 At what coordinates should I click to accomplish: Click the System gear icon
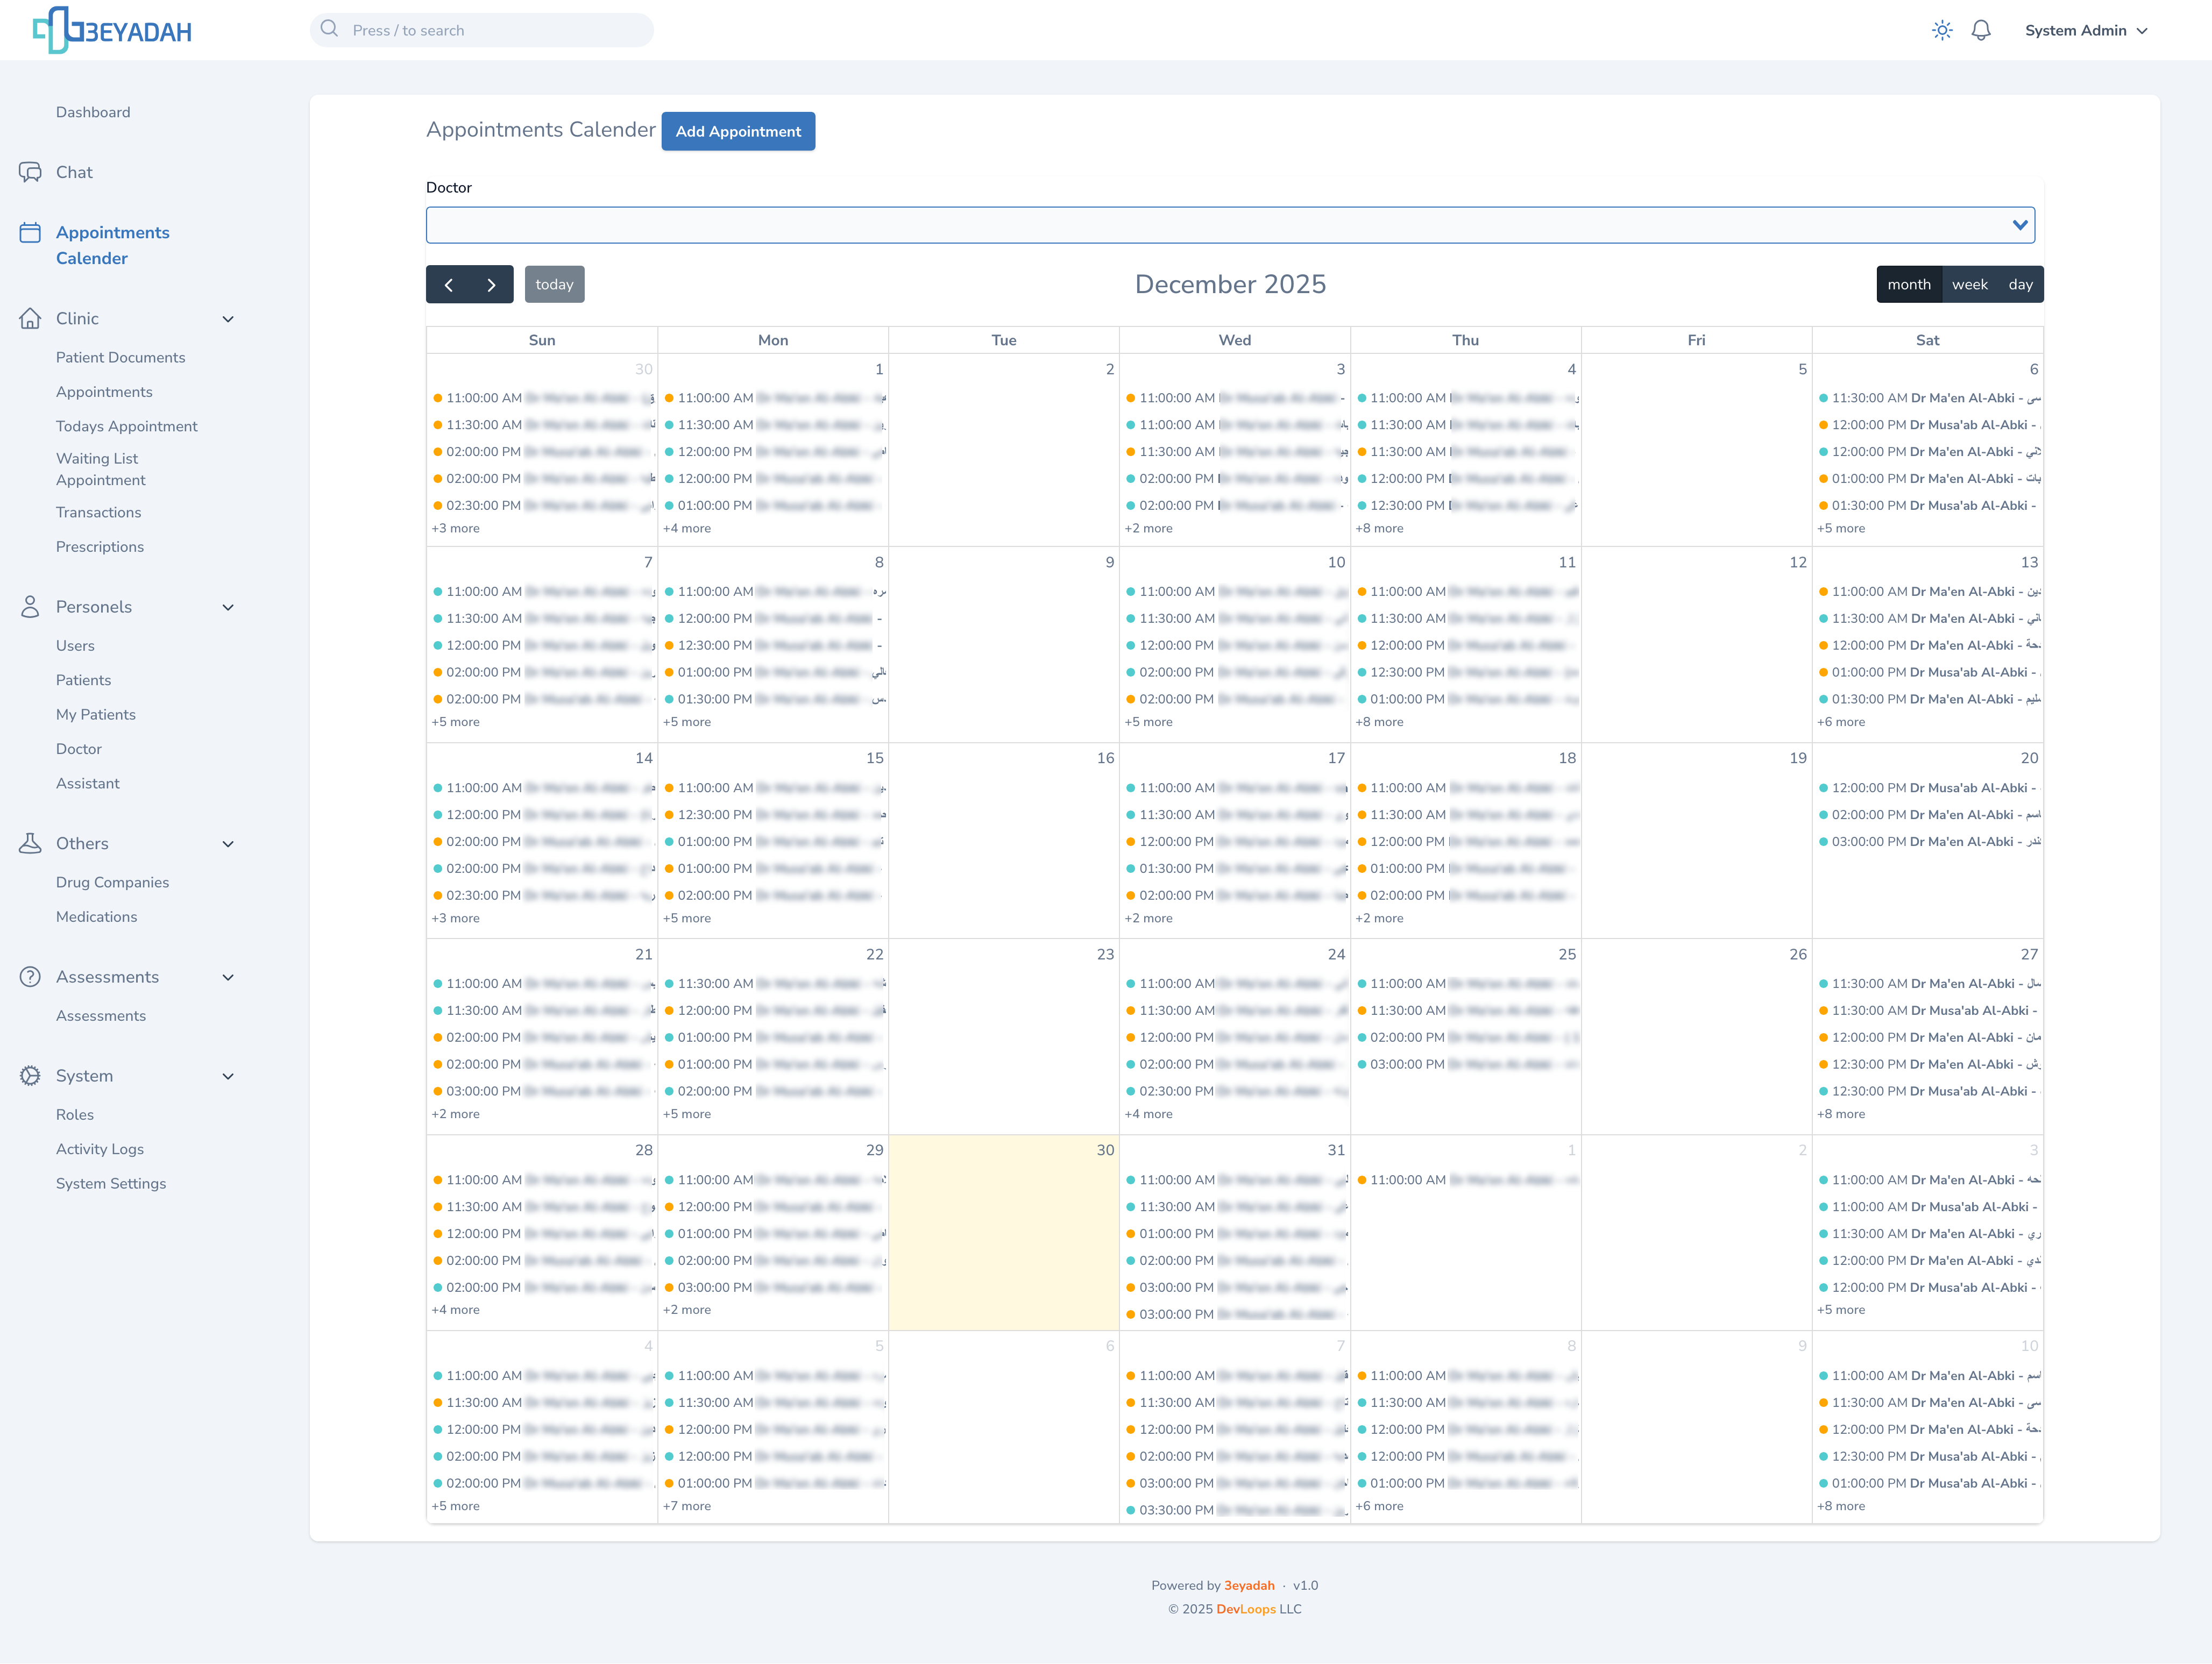pos(30,1076)
